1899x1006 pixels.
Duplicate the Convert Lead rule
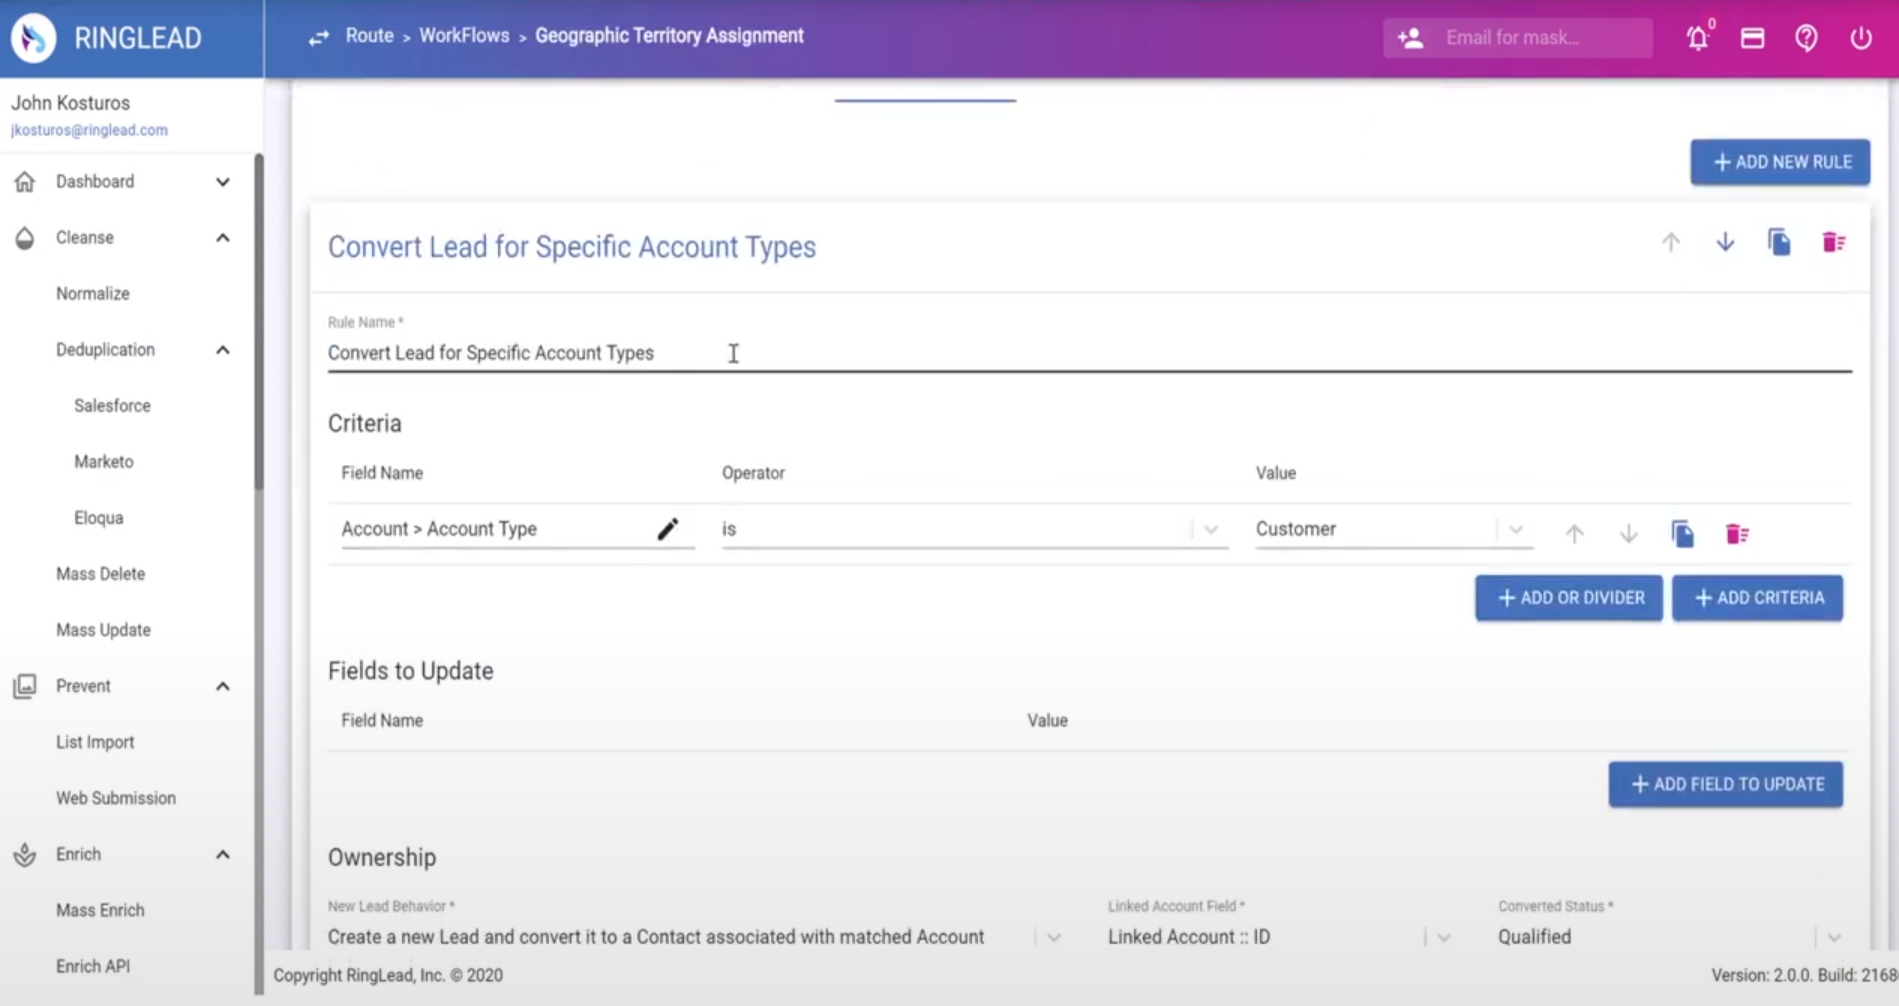tap(1779, 242)
